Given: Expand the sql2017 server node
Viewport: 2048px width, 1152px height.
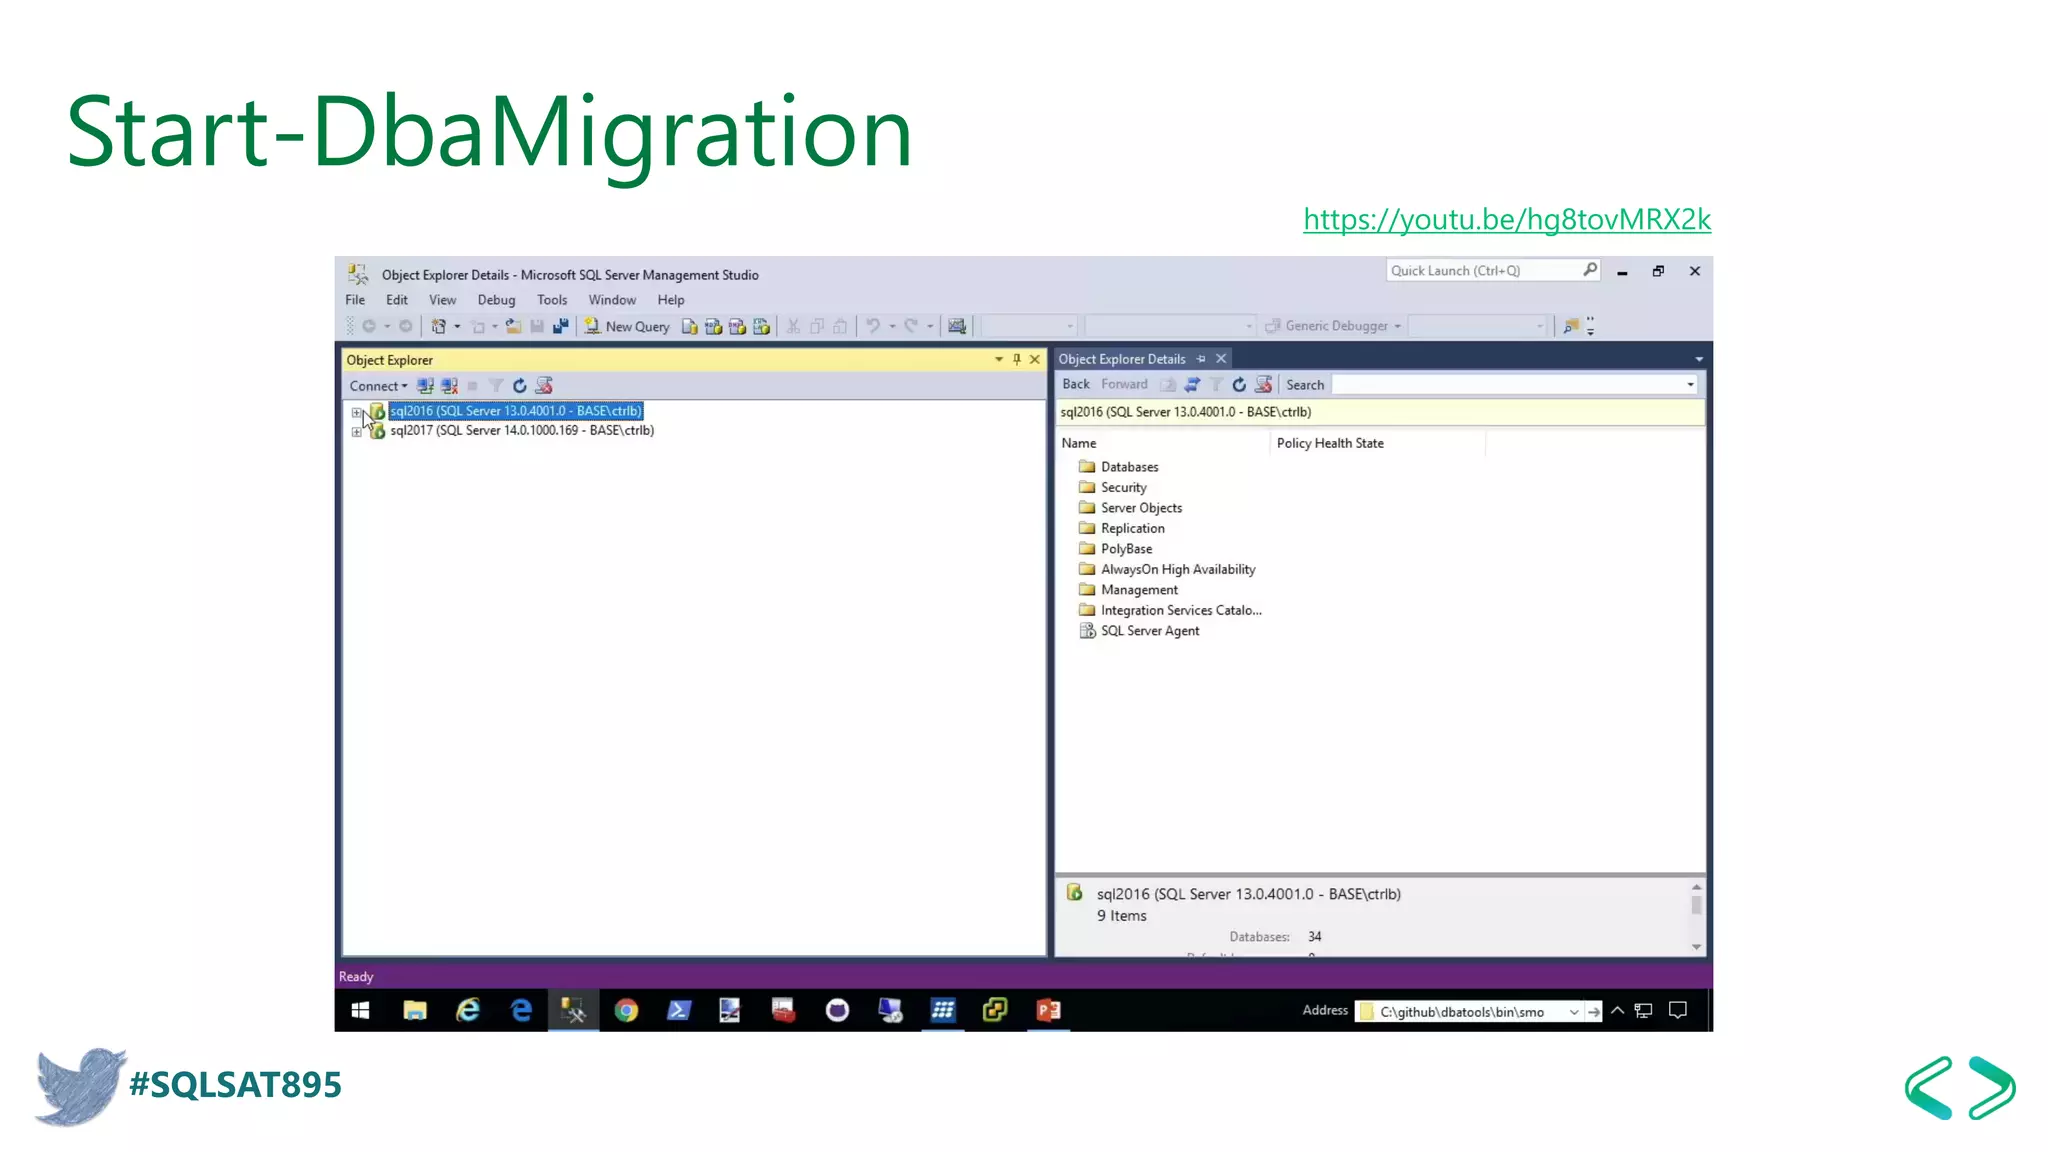Looking at the screenshot, I should coord(356,432).
